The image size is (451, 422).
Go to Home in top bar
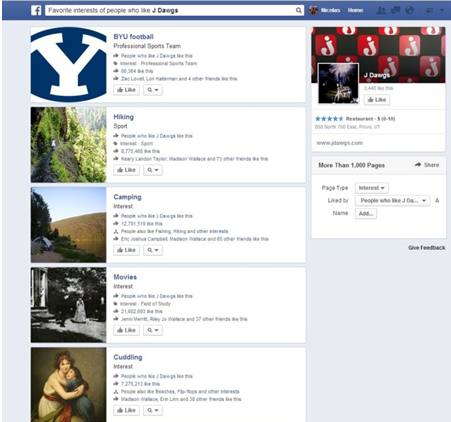pyautogui.click(x=355, y=10)
